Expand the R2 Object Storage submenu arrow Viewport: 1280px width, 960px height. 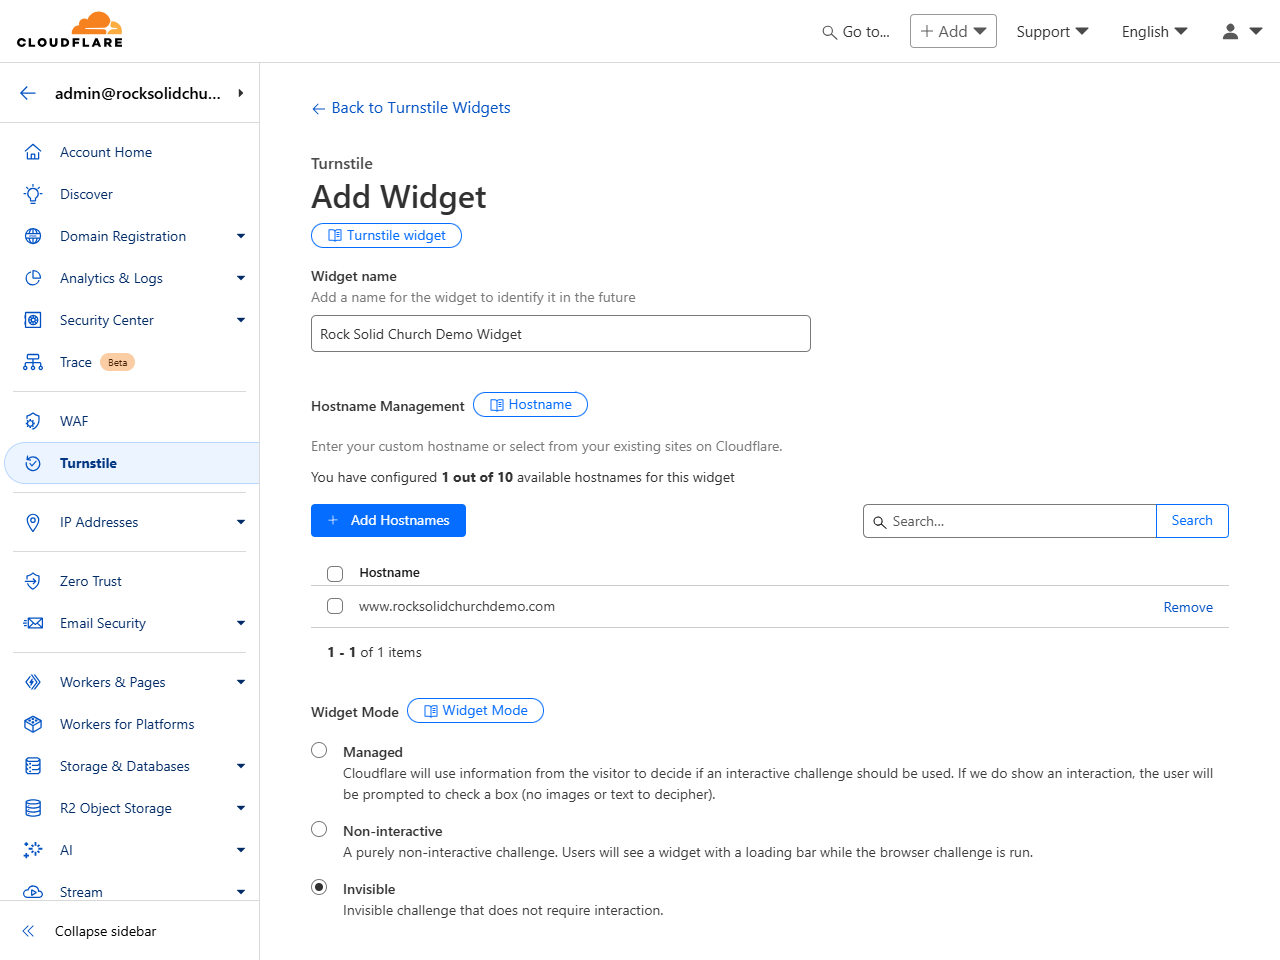tap(241, 808)
